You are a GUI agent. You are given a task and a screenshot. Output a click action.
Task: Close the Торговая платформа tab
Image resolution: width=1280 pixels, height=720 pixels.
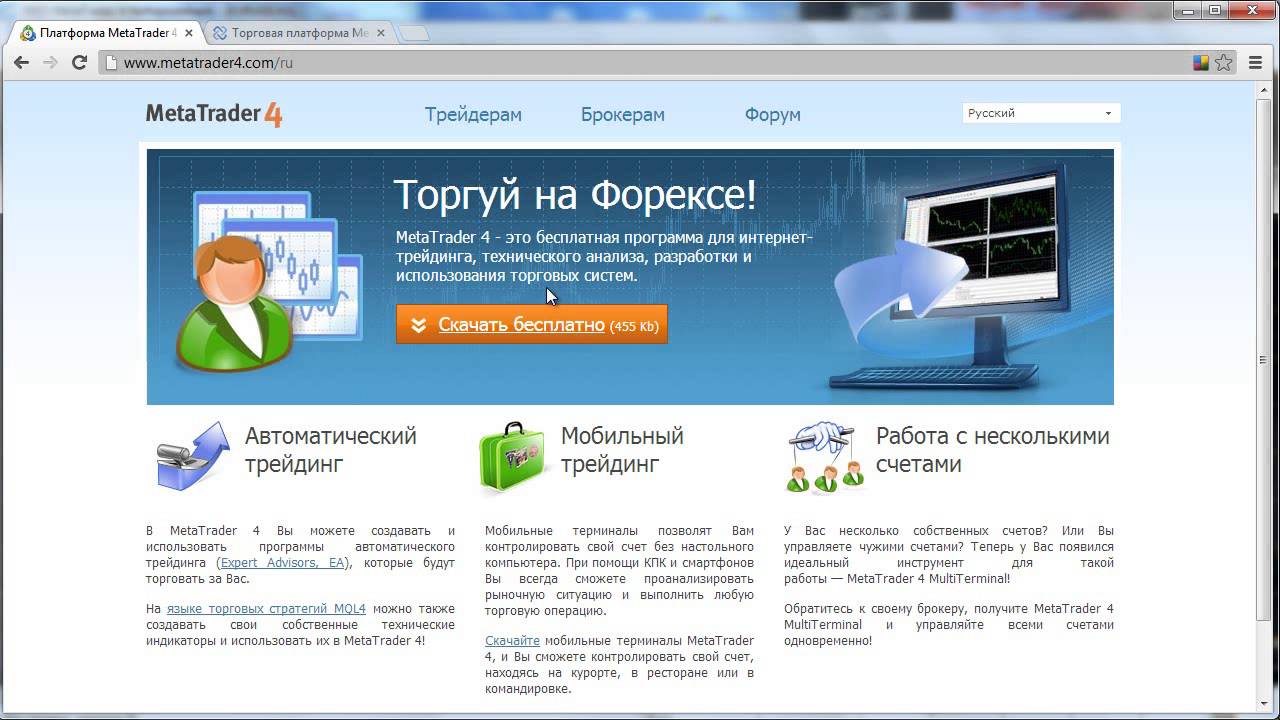coord(380,33)
